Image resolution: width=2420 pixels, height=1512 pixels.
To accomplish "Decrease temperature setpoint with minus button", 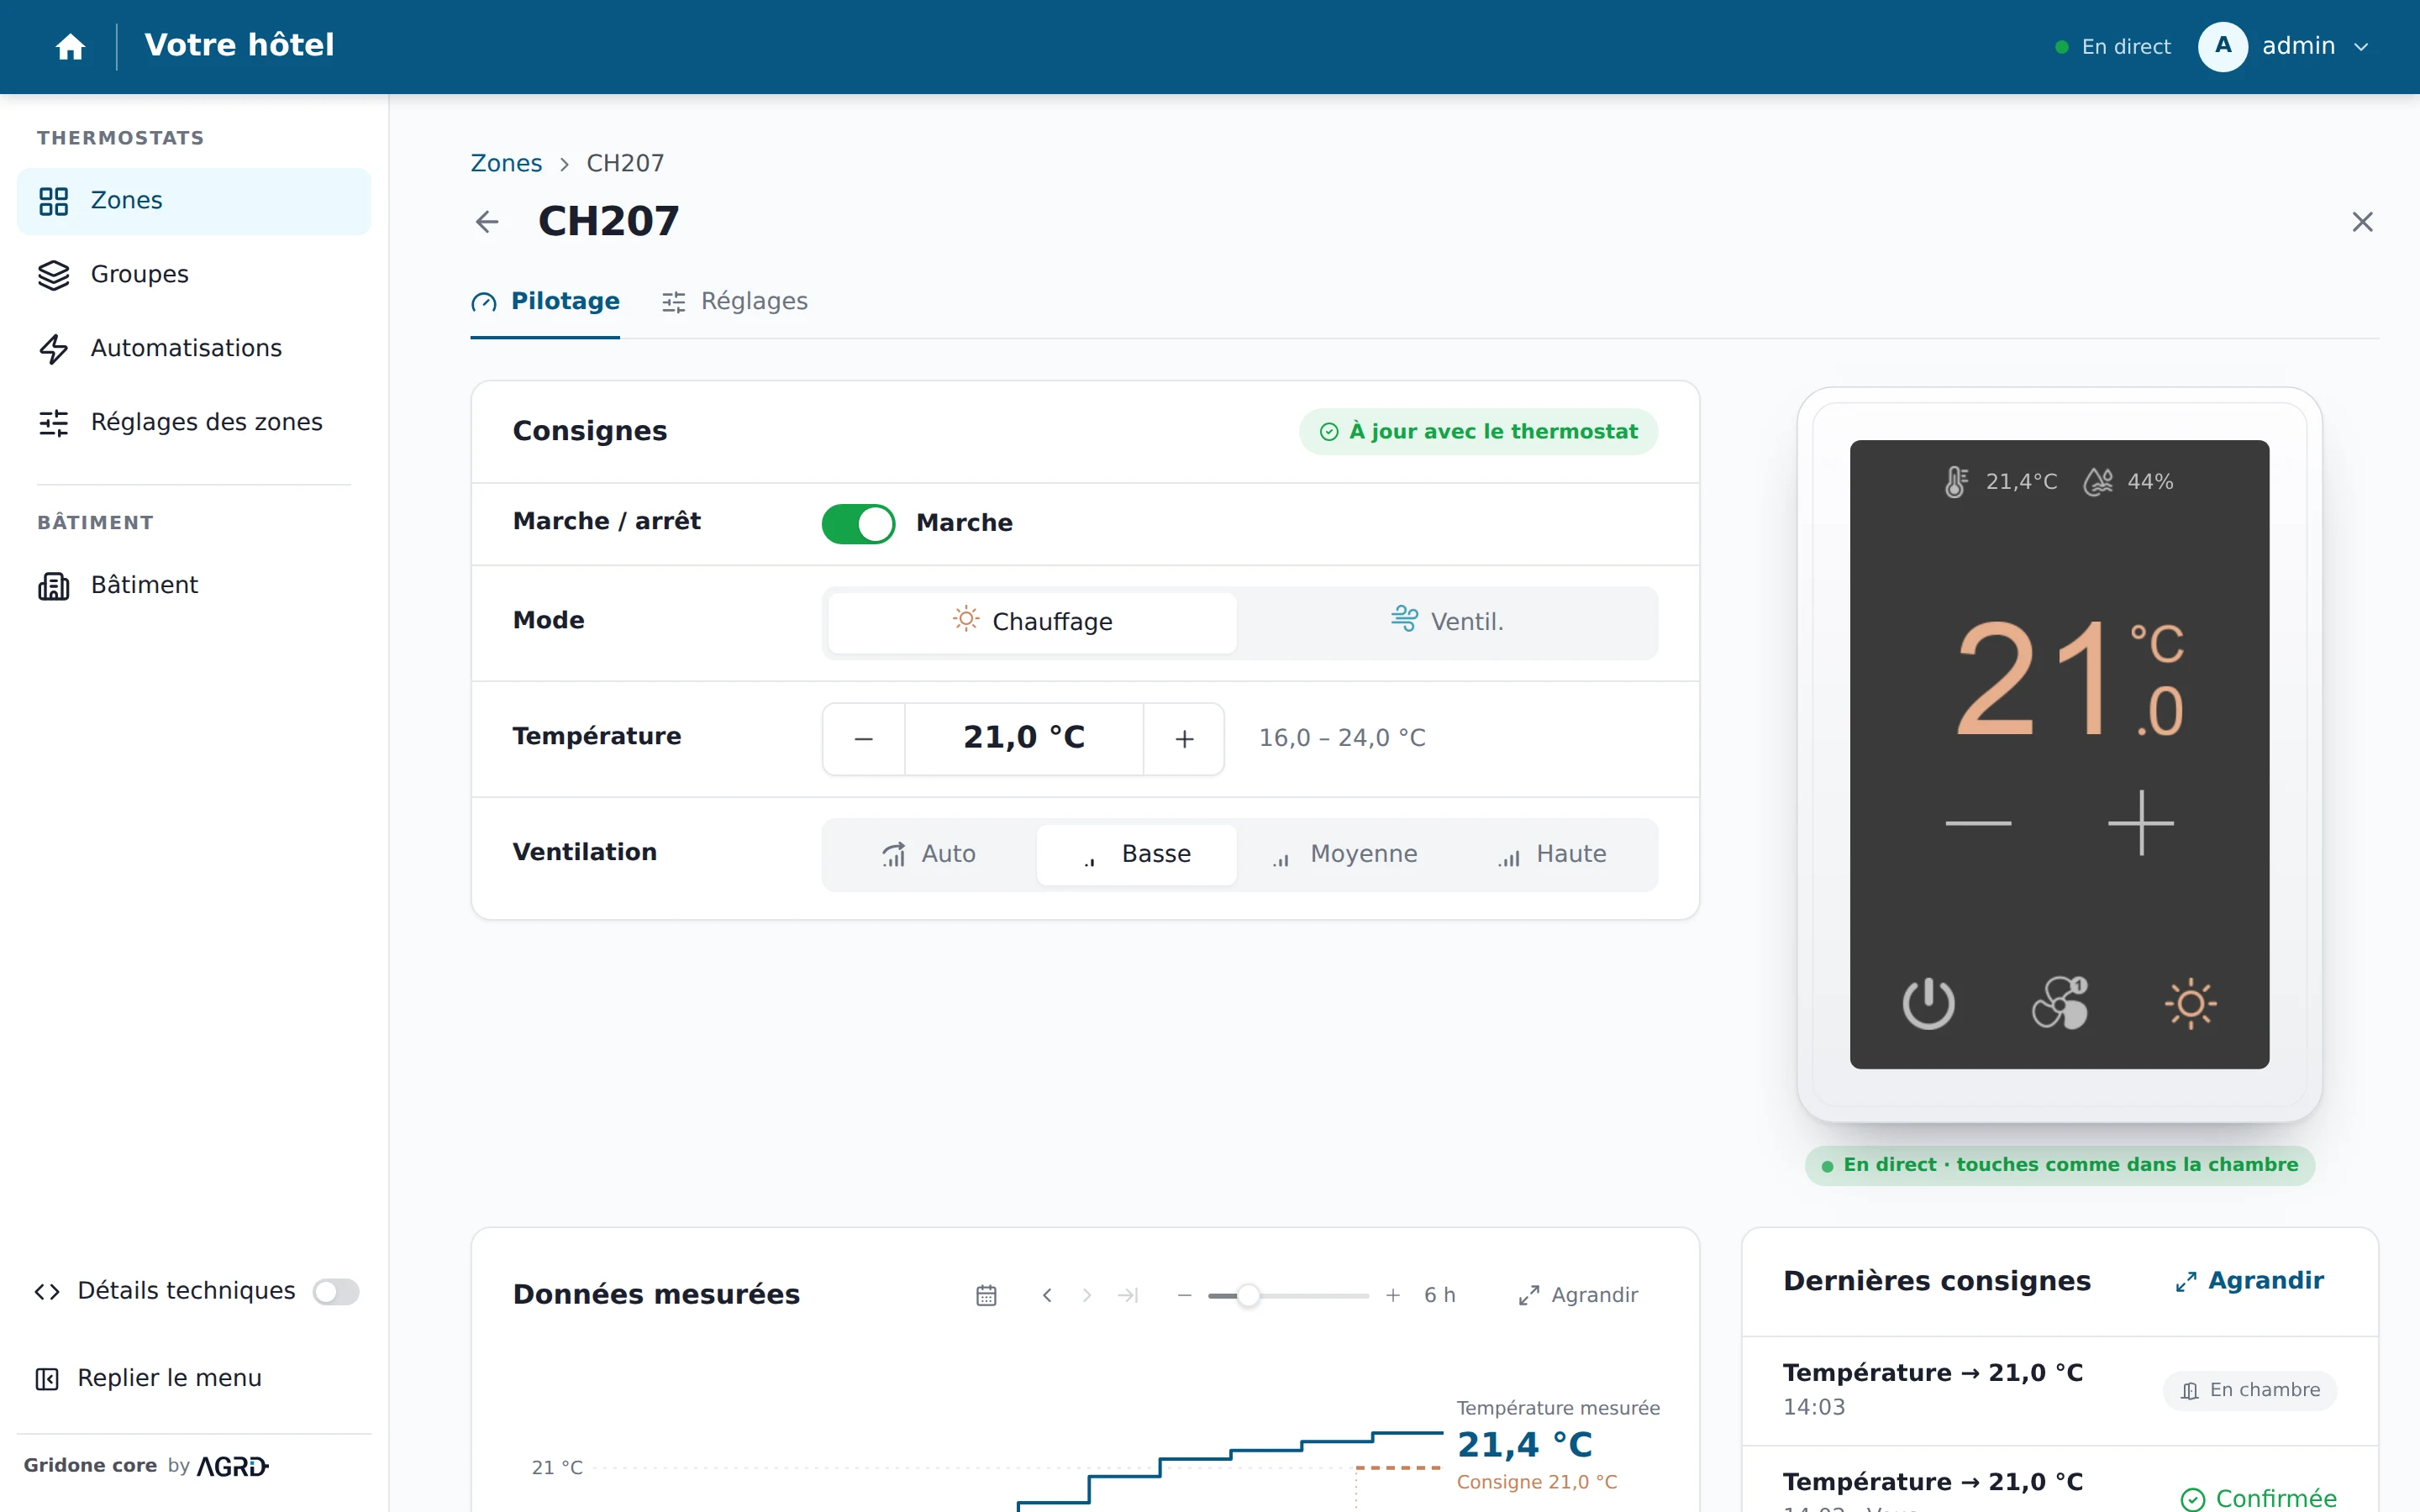I will click(864, 739).
